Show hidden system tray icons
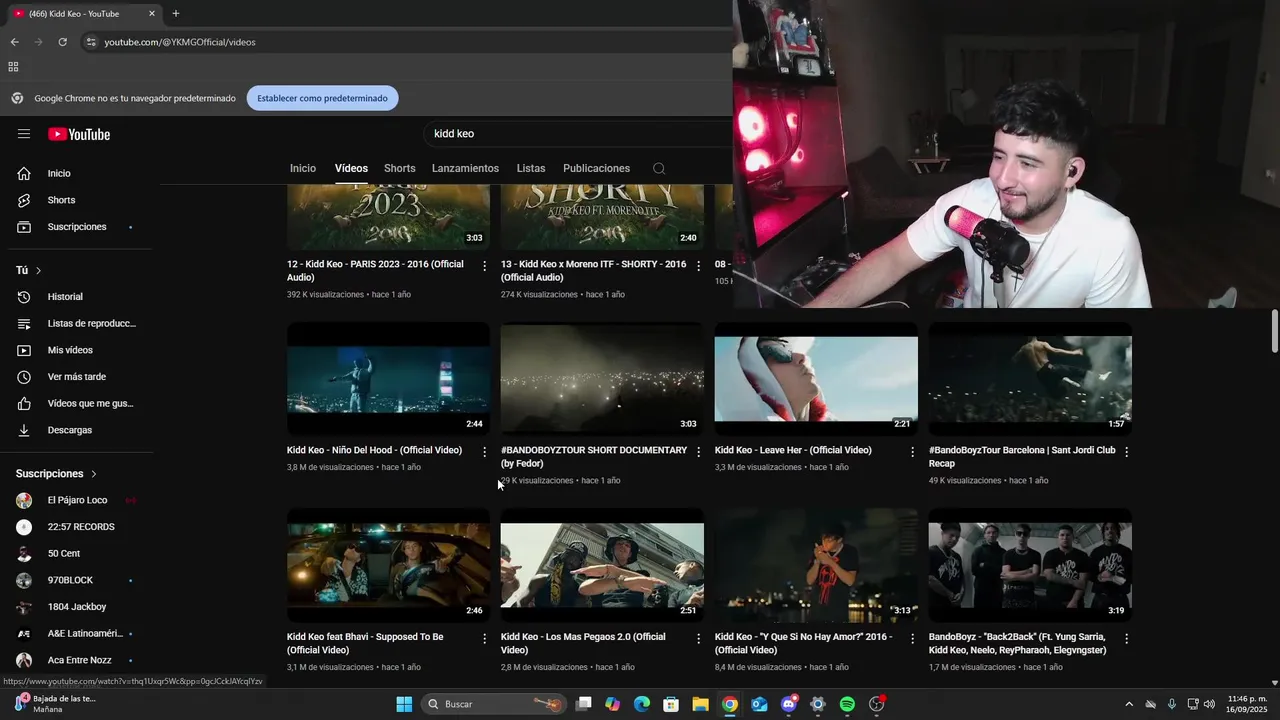1280x720 pixels. 1129,704
